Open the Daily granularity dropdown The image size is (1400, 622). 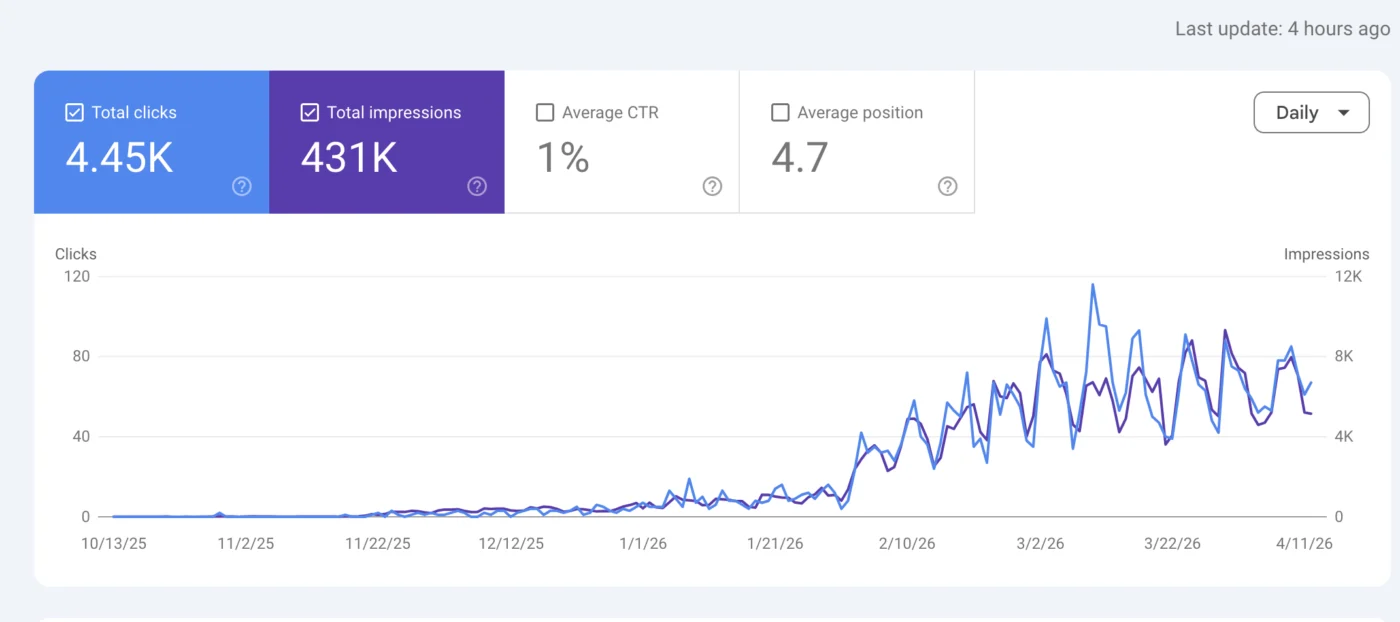click(x=1311, y=113)
